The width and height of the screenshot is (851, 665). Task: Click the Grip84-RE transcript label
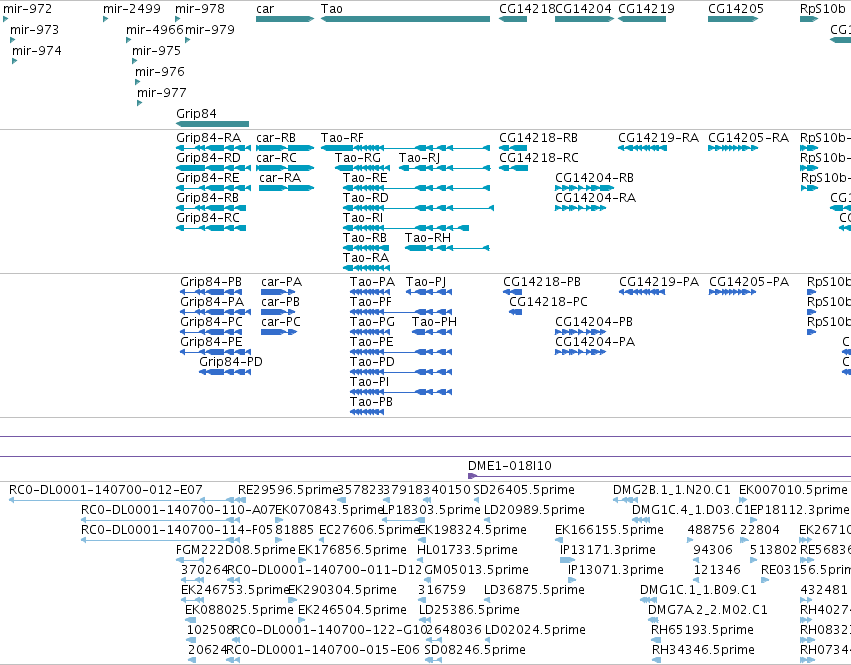pyautogui.click(x=208, y=178)
